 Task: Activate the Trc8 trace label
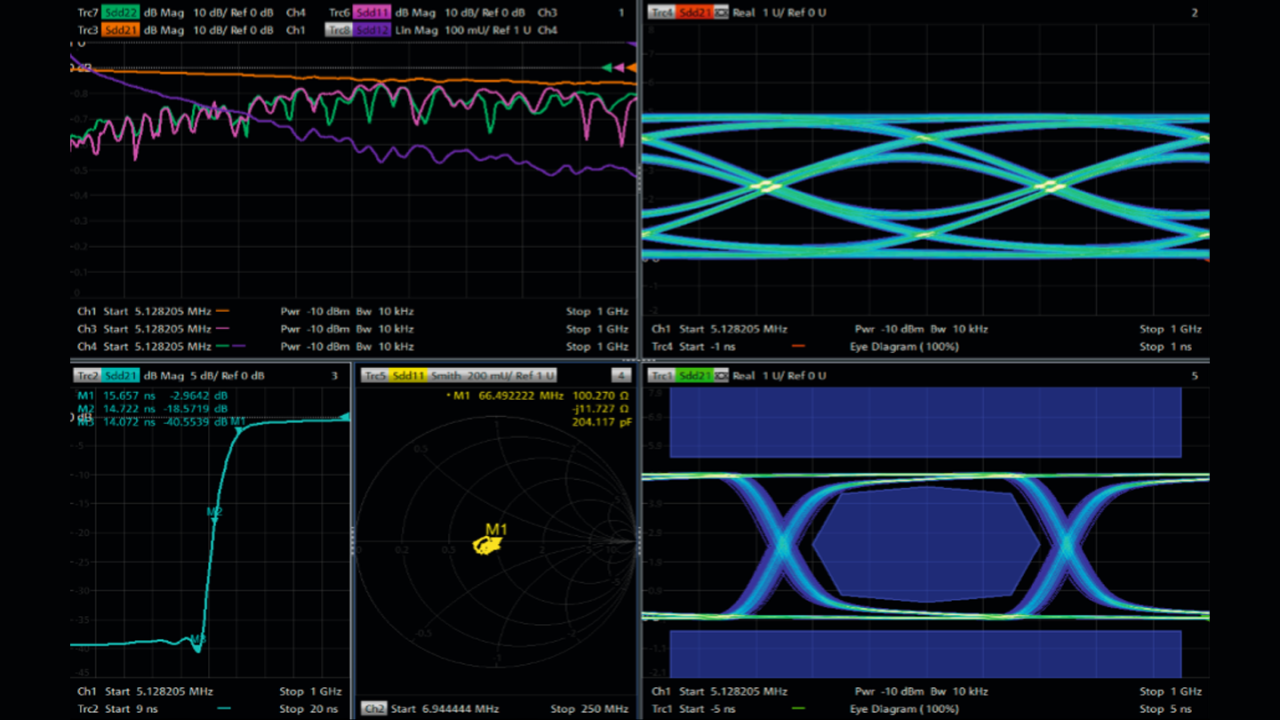click(339, 30)
